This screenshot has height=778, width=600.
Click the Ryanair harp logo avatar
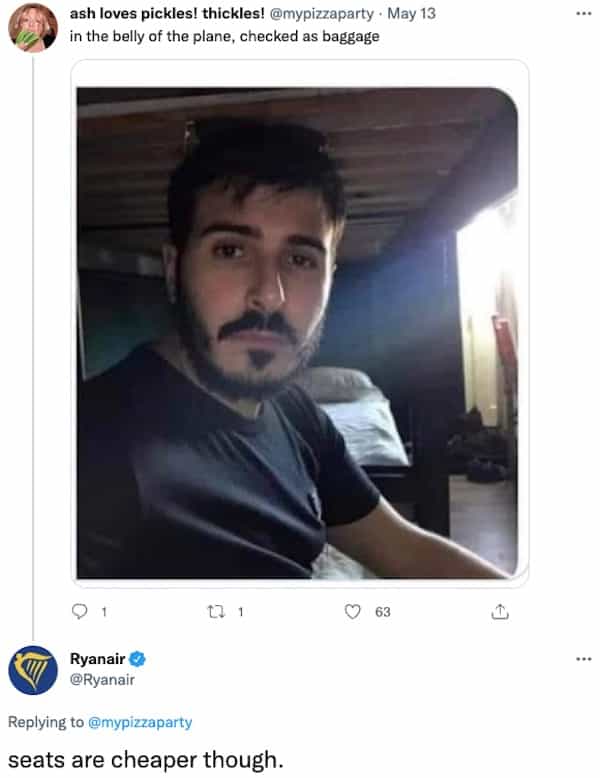tap(33, 670)
